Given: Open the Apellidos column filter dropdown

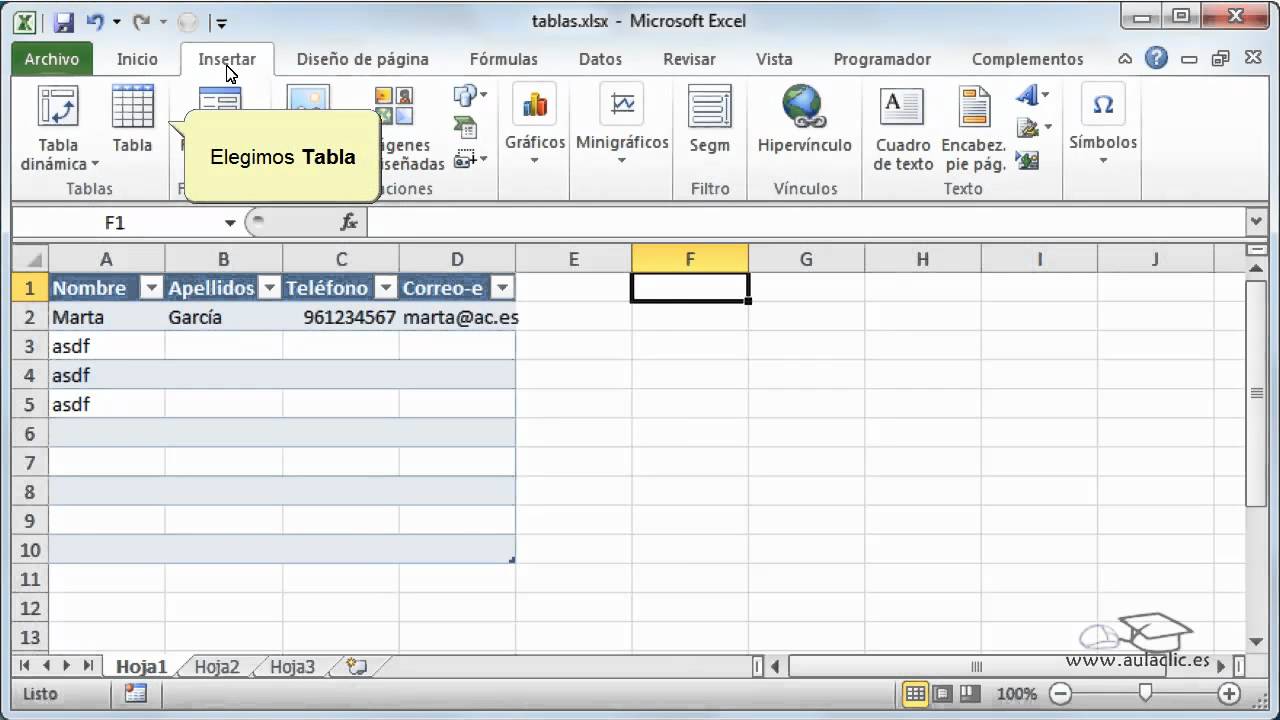Looking at the screenshot, I should pyautogui.click(x=269, y=288).
